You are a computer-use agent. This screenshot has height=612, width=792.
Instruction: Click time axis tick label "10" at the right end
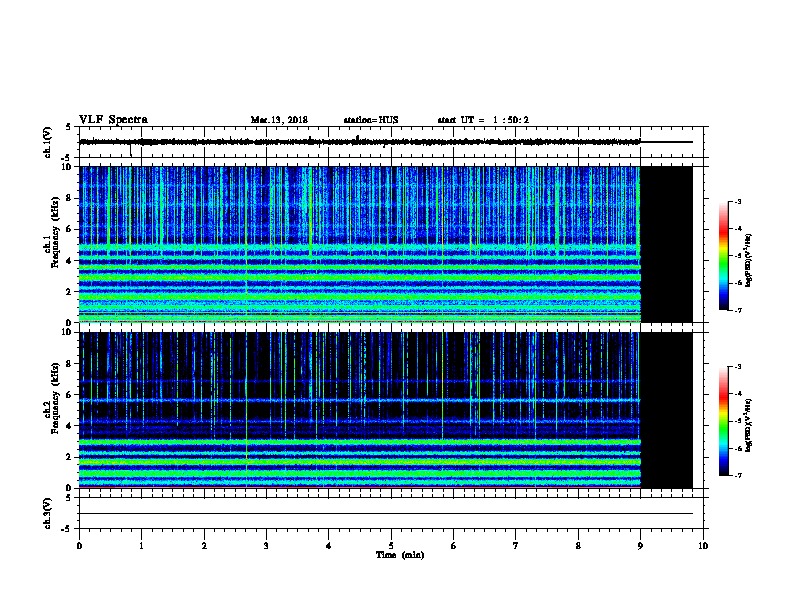coord(703,546)
